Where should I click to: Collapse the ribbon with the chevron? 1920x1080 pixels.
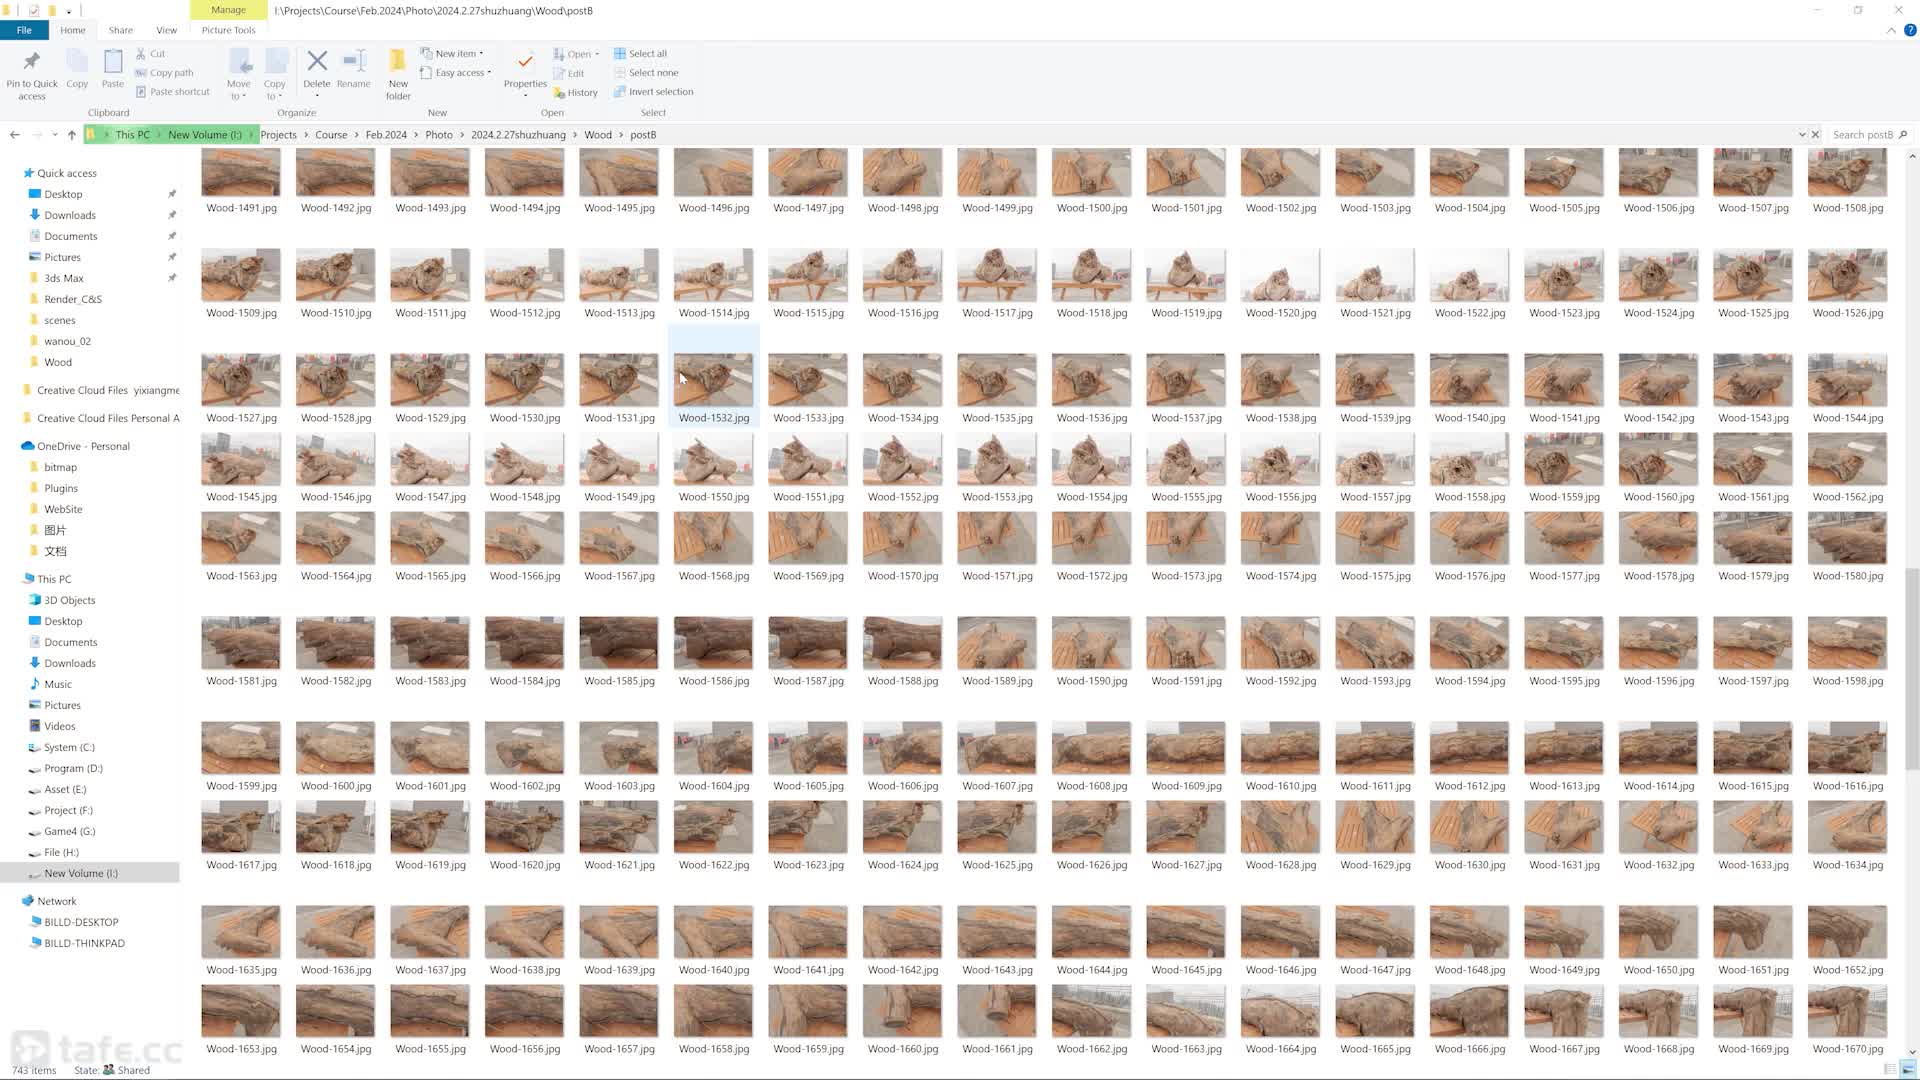pos(1891,31)
